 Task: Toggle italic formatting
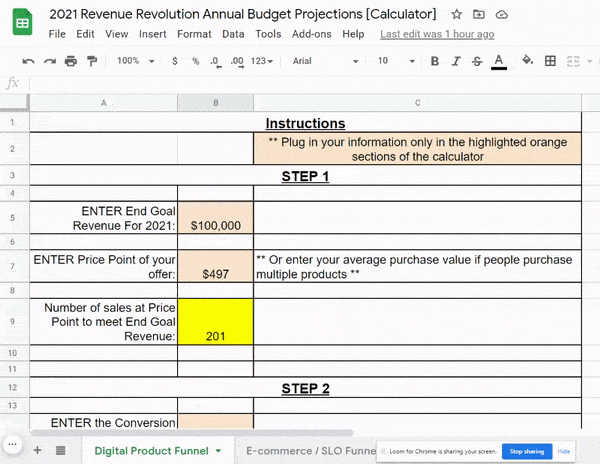coord(455,61)
